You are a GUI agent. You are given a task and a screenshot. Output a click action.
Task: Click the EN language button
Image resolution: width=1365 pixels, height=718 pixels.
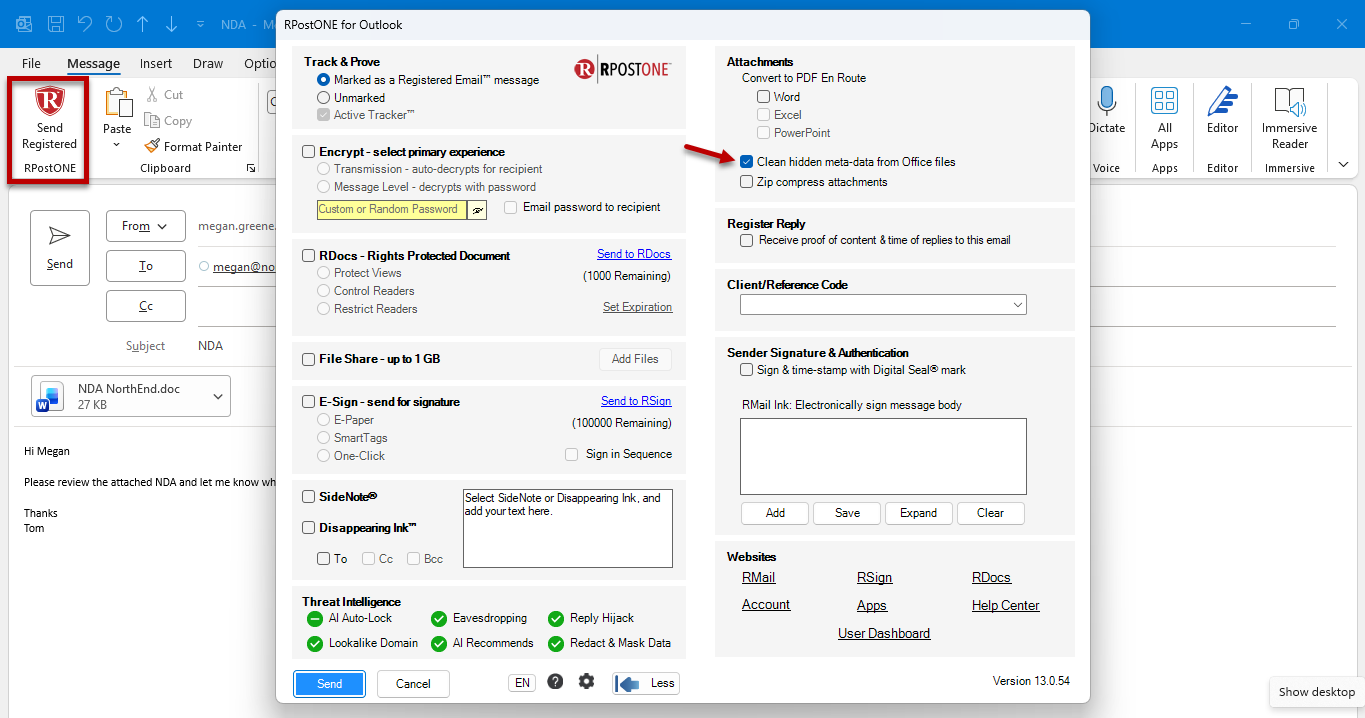tap(521, 683)
